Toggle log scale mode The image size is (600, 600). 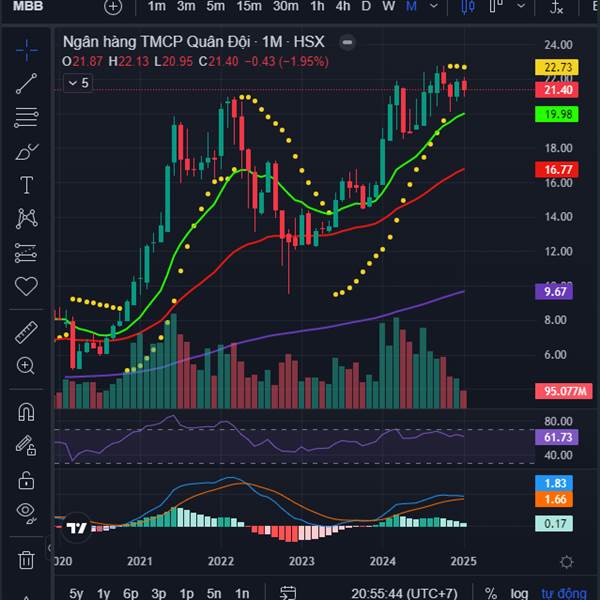519,593
